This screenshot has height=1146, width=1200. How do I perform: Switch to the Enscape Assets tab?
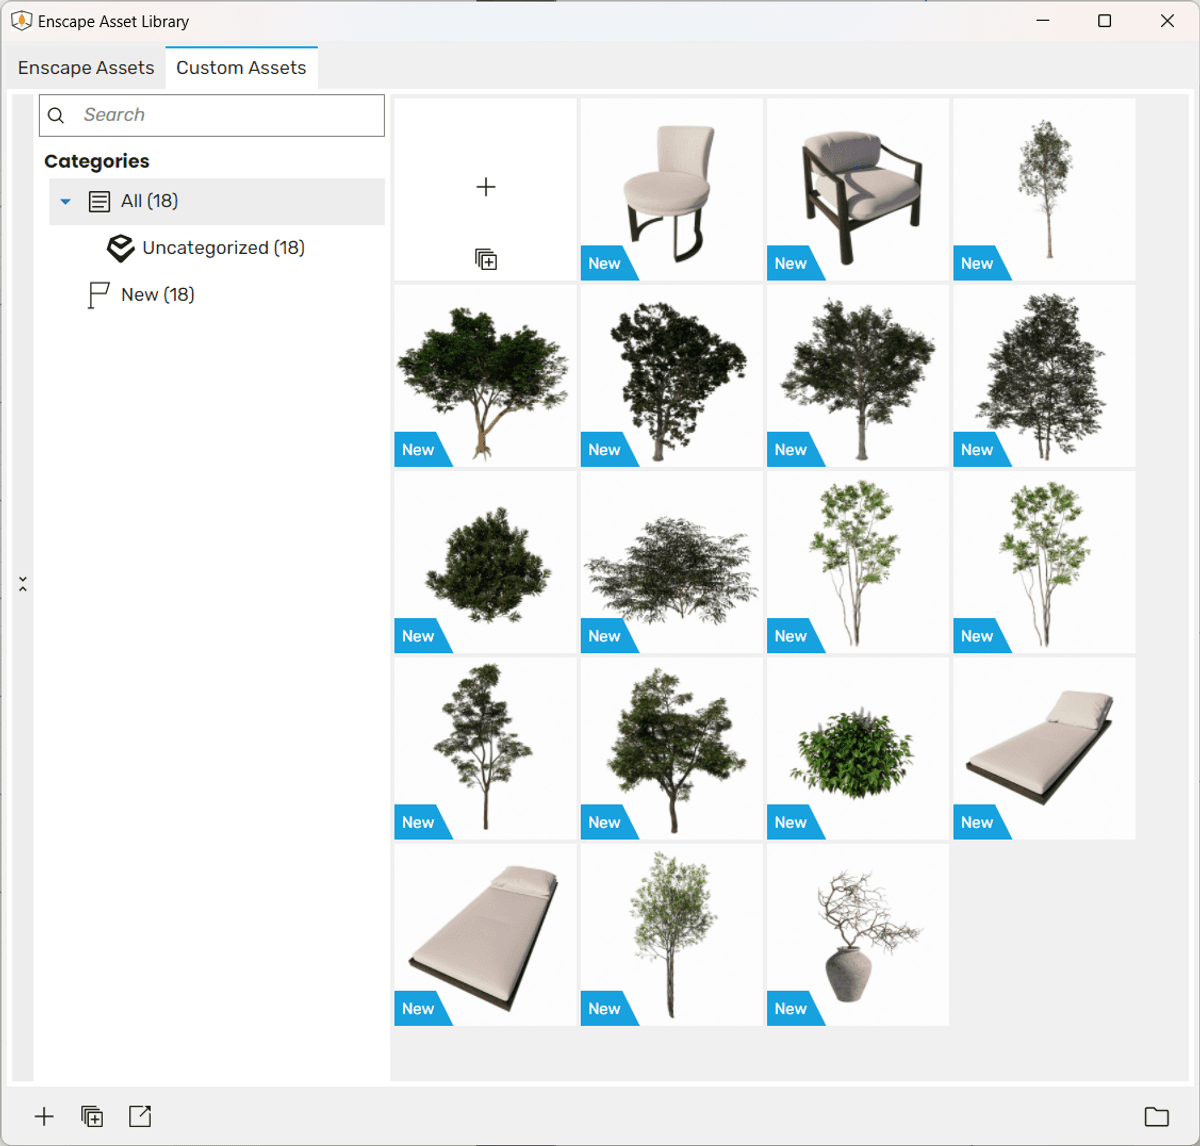(86, 68)
